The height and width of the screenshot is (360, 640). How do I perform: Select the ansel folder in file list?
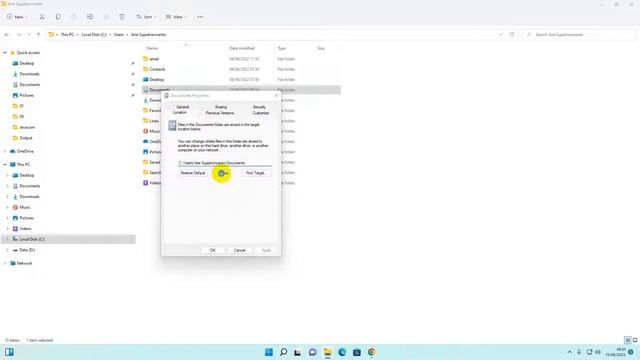coord(154,59)
